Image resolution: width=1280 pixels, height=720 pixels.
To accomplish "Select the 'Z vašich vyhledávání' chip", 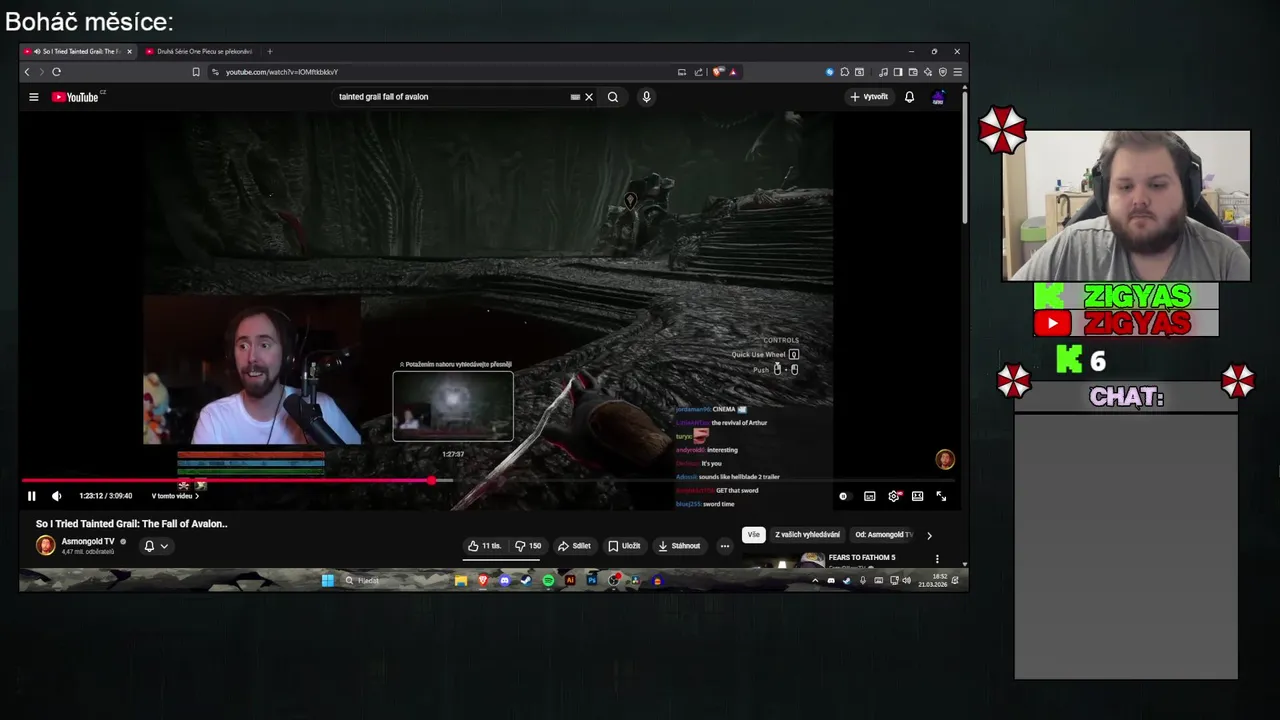I will click(807, 535).
